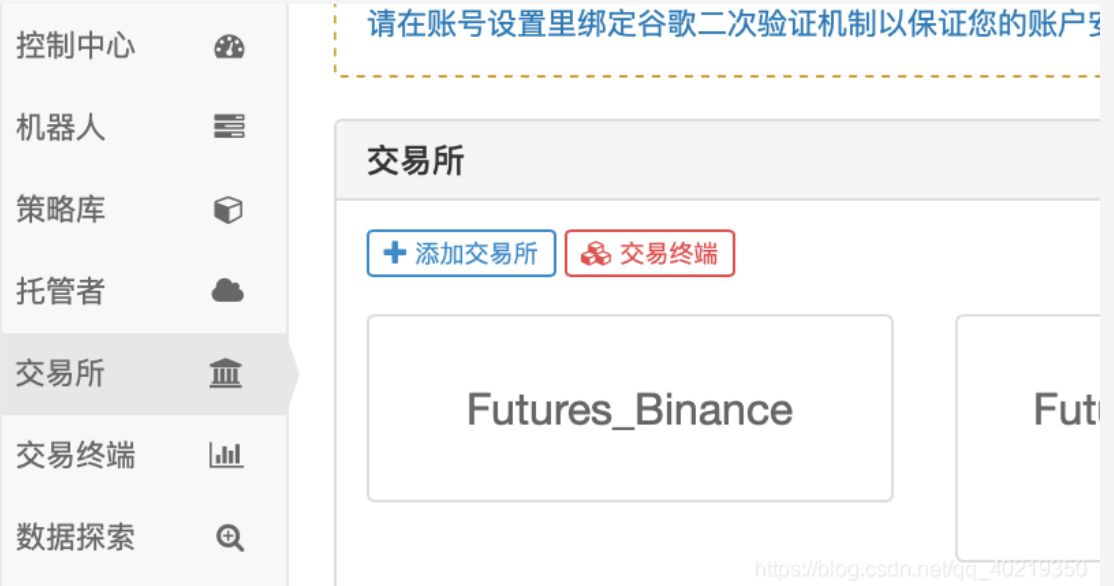This screenshot has height=586, width=1114.
Task: Go to 机器人 menu item
Action: pos(61,128)
